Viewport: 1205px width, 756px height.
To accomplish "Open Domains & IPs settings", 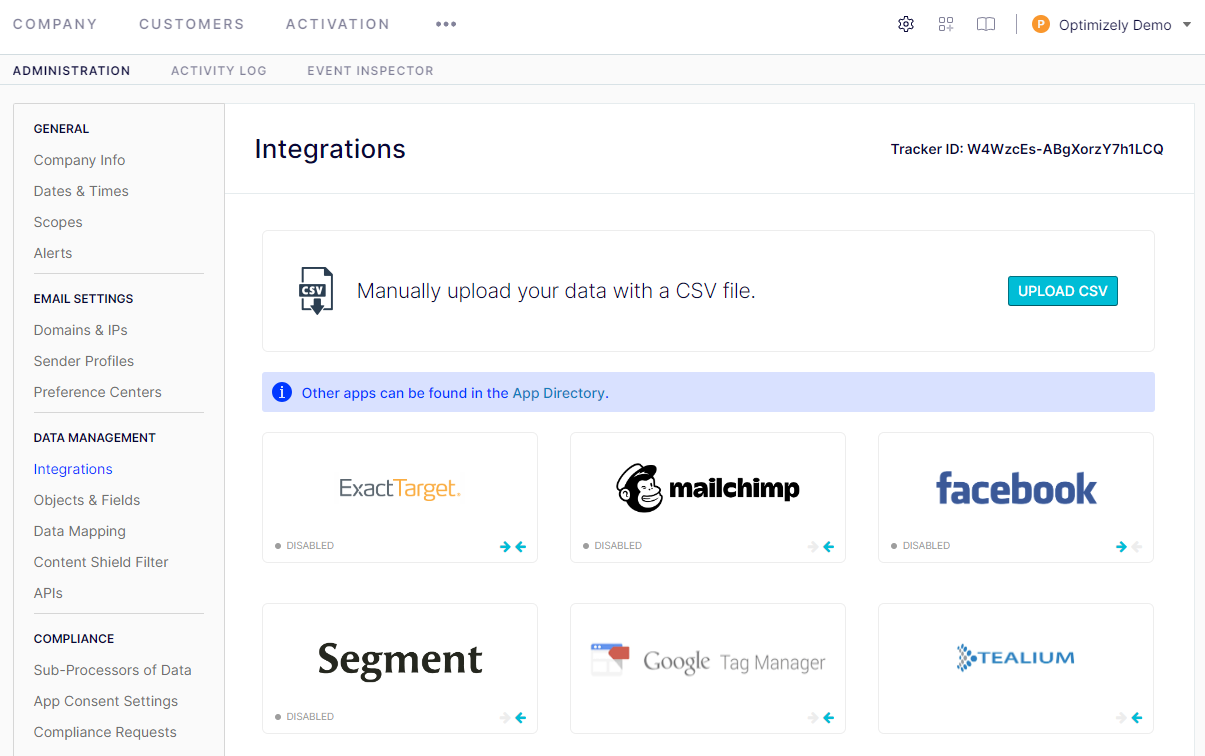I will point(81,330).
